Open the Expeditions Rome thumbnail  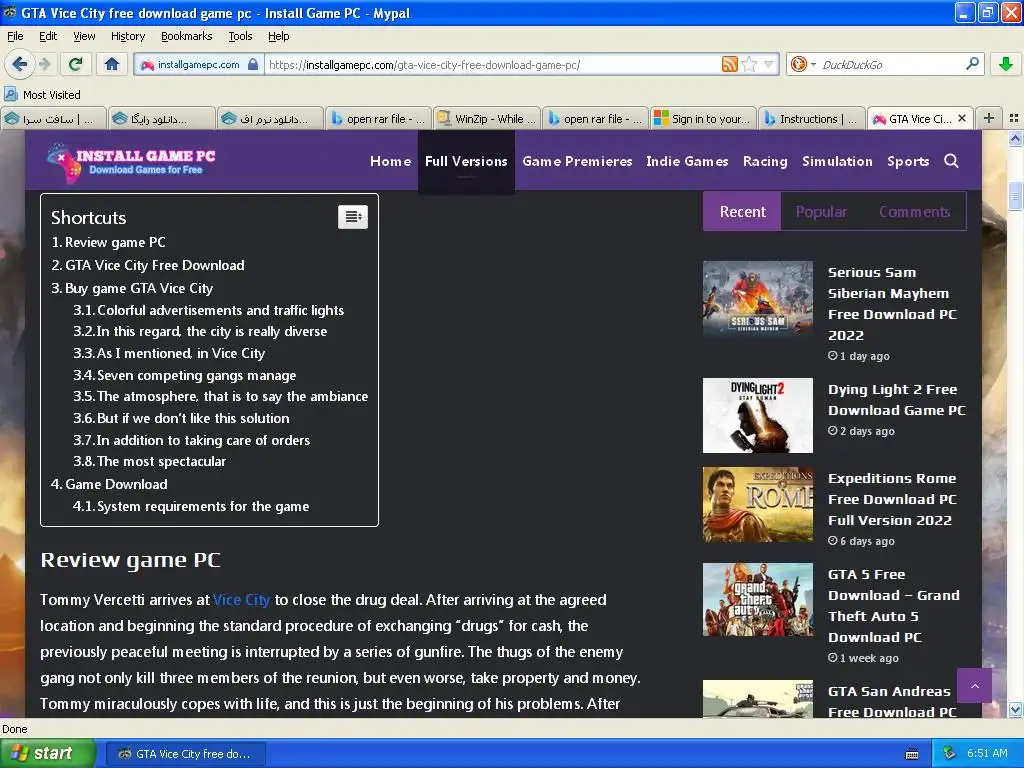click(x=758, y=504)
